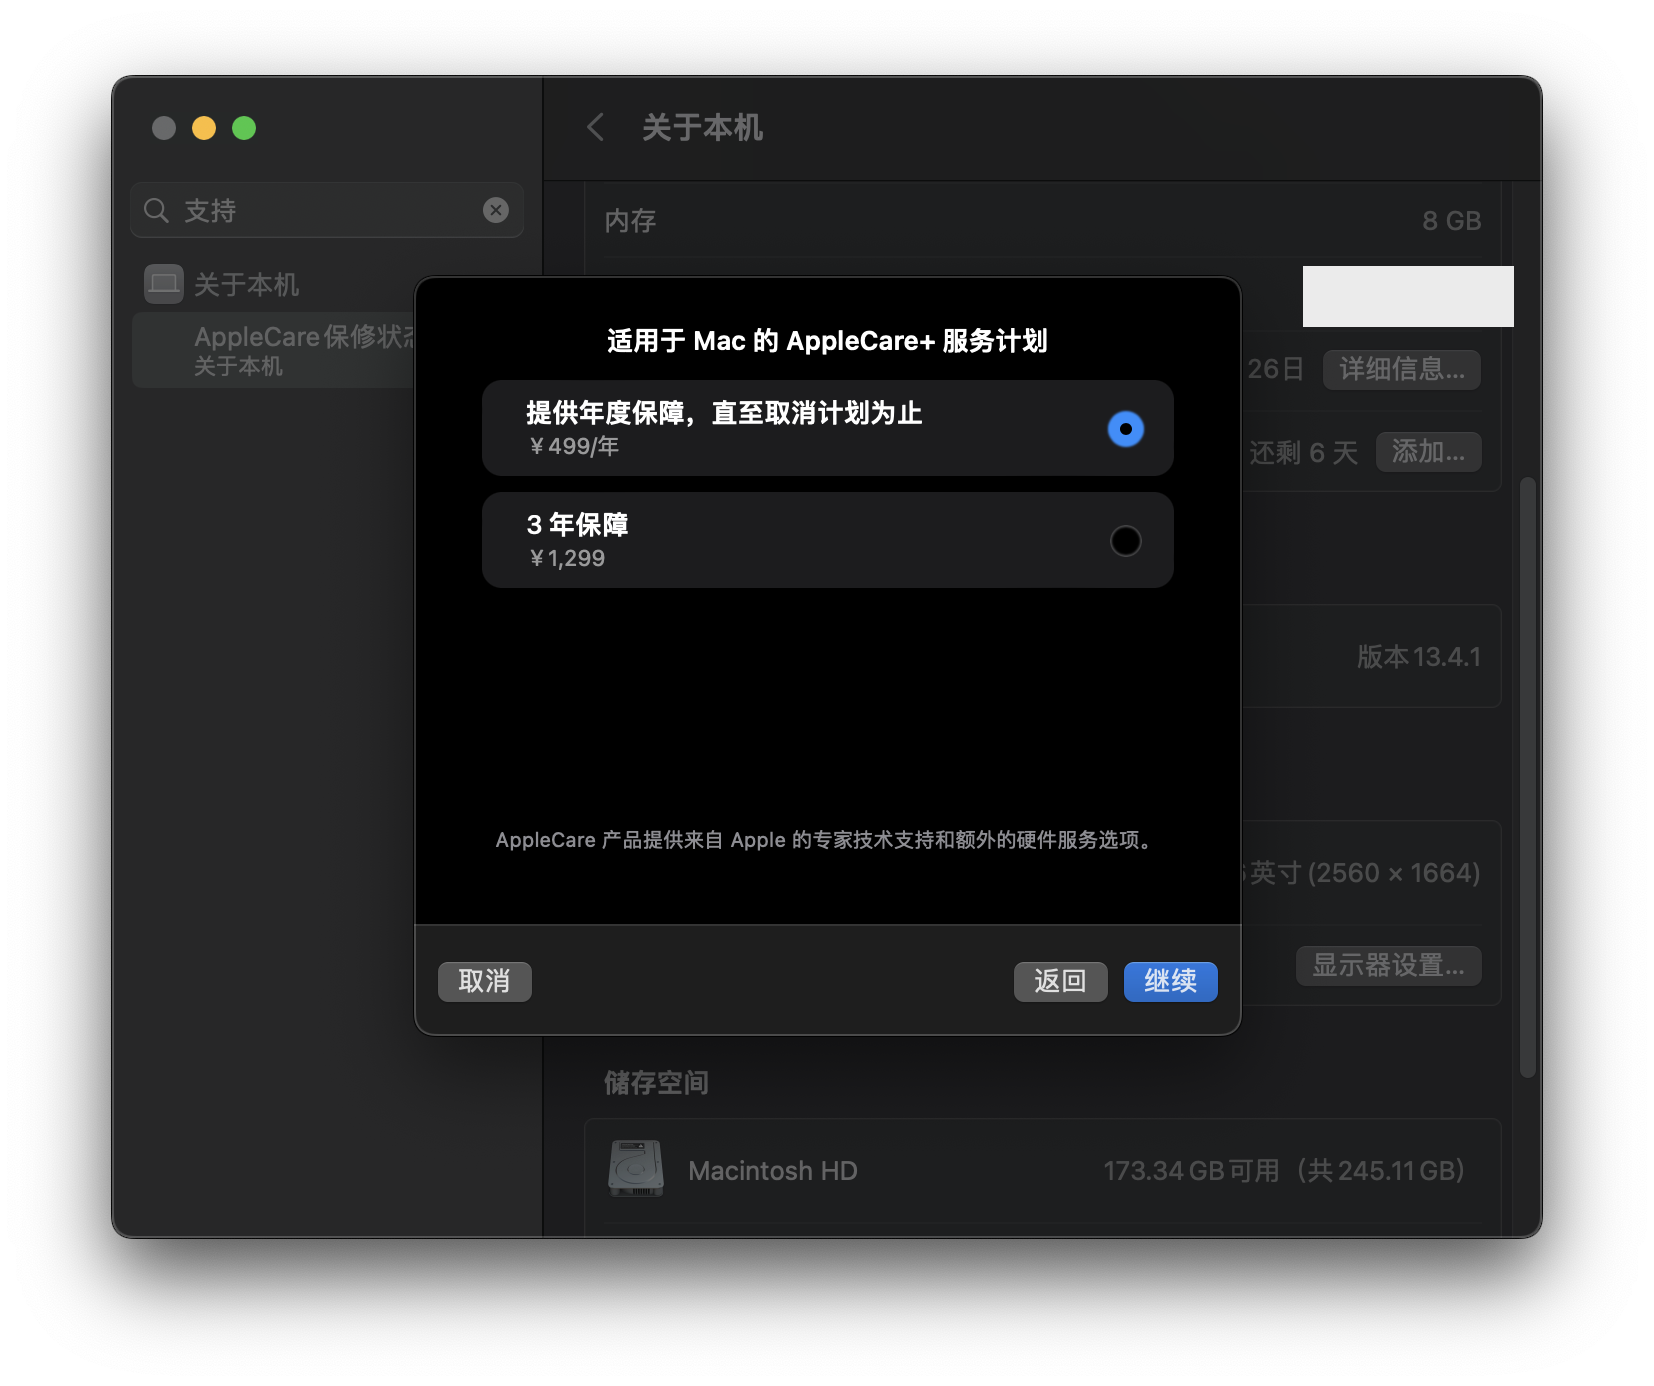Click the 内存 memory row label
Image resolution: width=1654 pixels, height=1386 pixels.
click(x=630, y=221)
